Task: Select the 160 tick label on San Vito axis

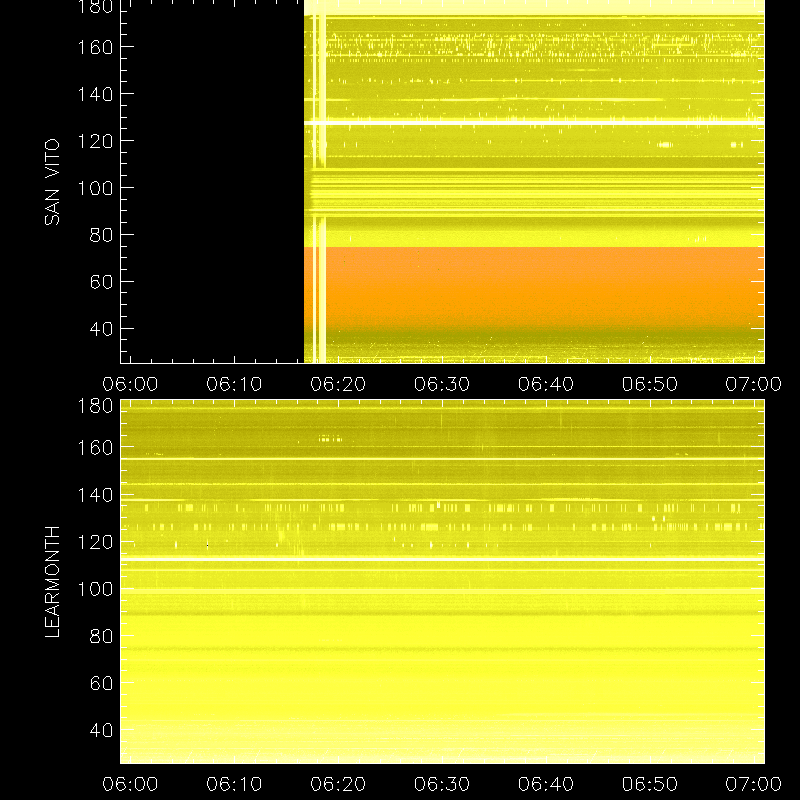Action: [95, 47]
